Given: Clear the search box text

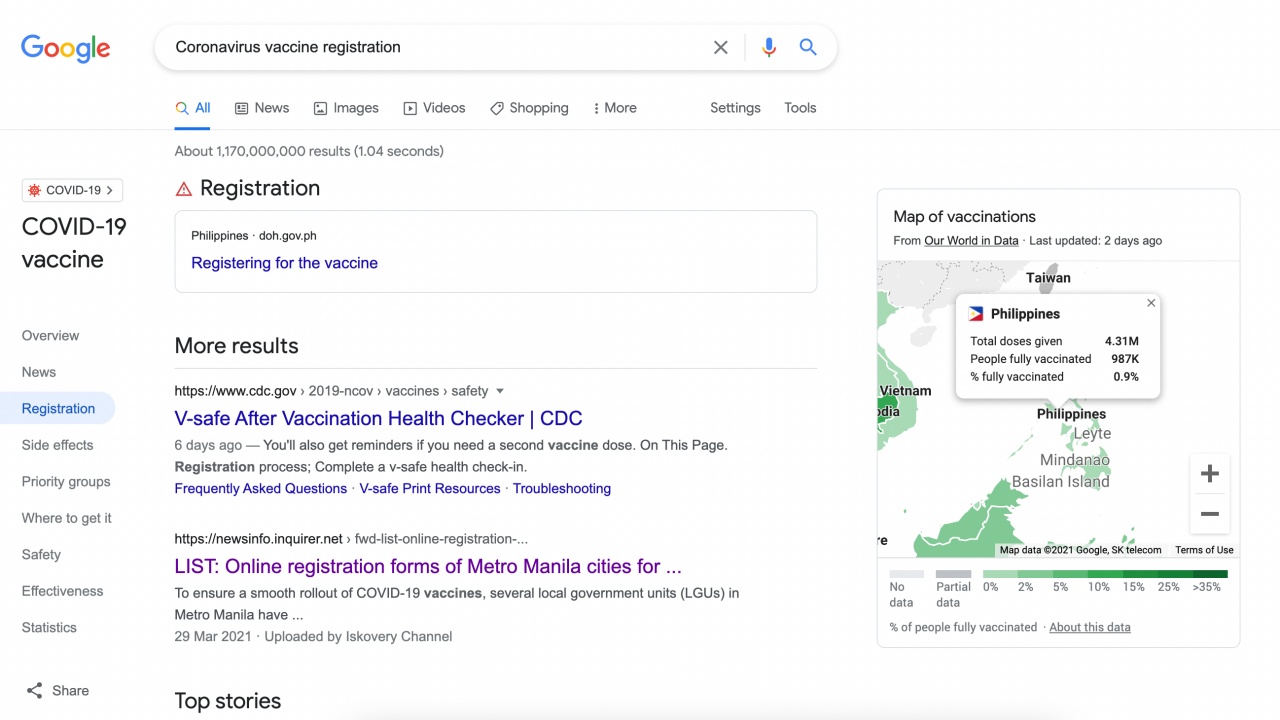Looking at the screenshot, I should pos(720,47).
